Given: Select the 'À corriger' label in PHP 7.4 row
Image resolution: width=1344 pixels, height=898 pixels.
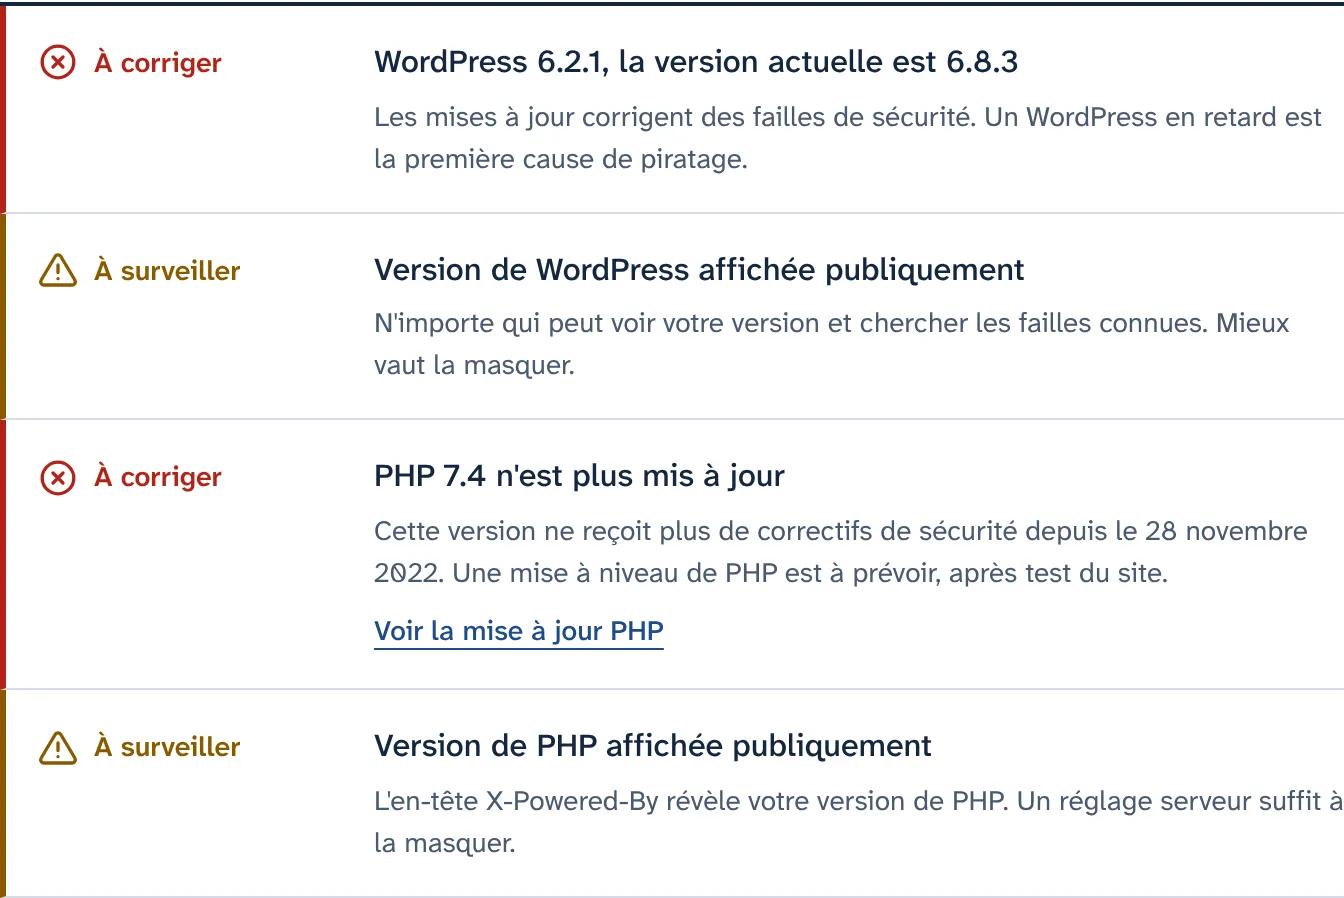Looking at the screenshot, I should tap(158, 477).
